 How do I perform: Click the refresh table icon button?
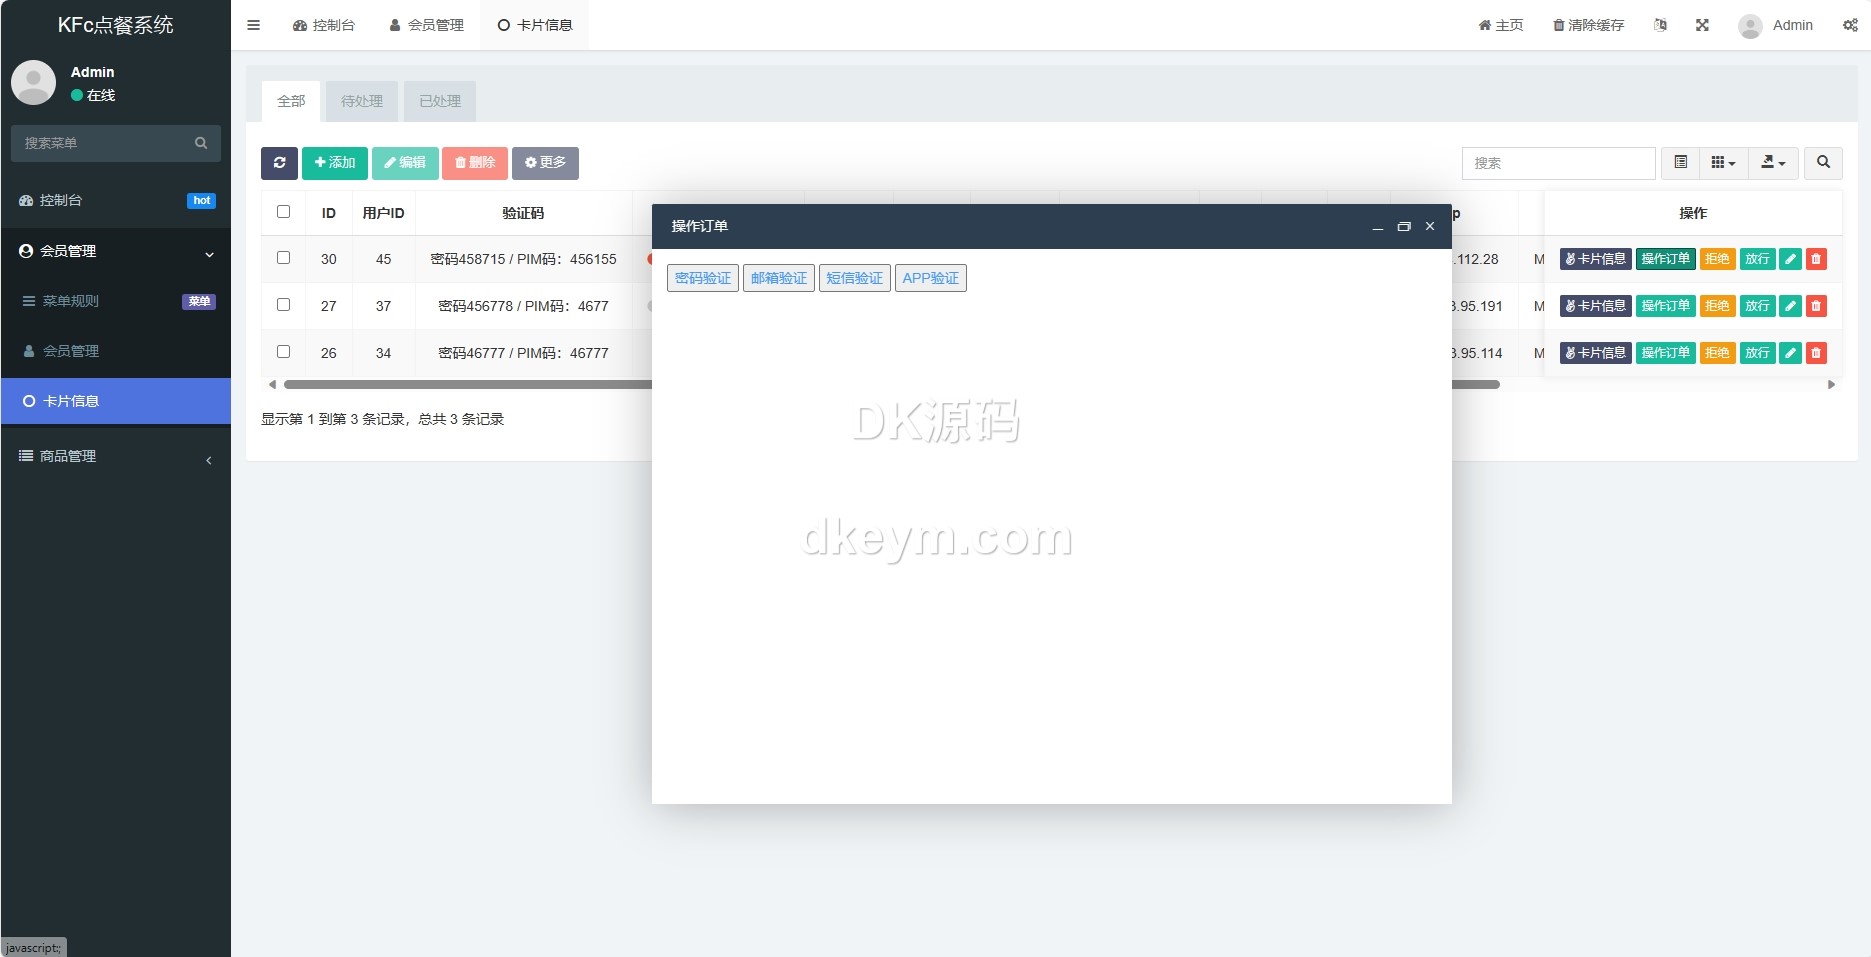(279, 163)
